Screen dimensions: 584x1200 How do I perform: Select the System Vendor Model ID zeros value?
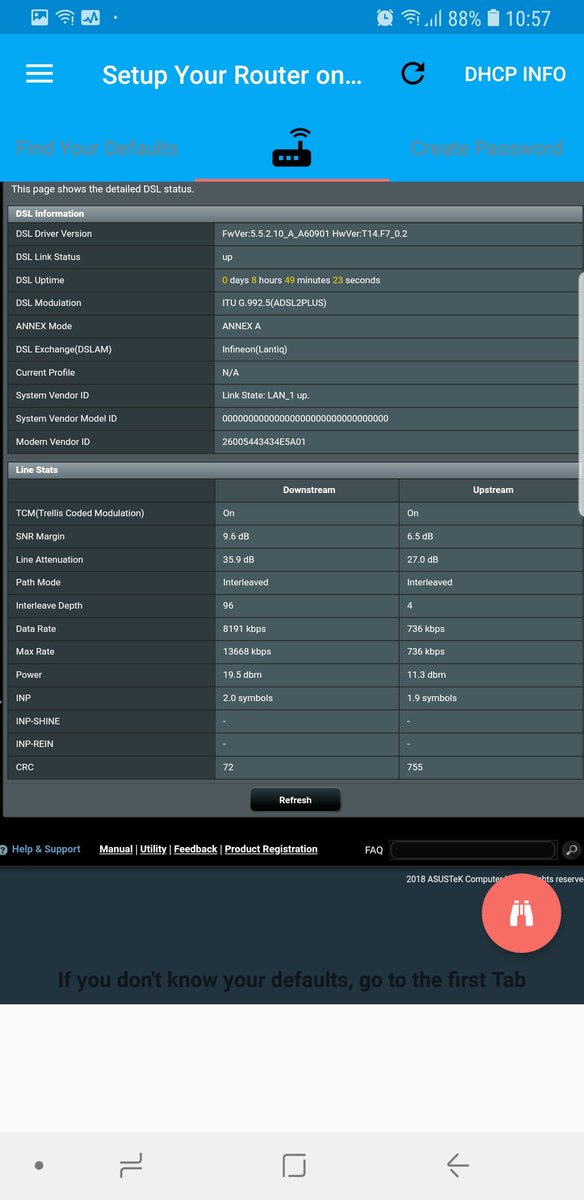pyautogui.click(x=305, y=418)
